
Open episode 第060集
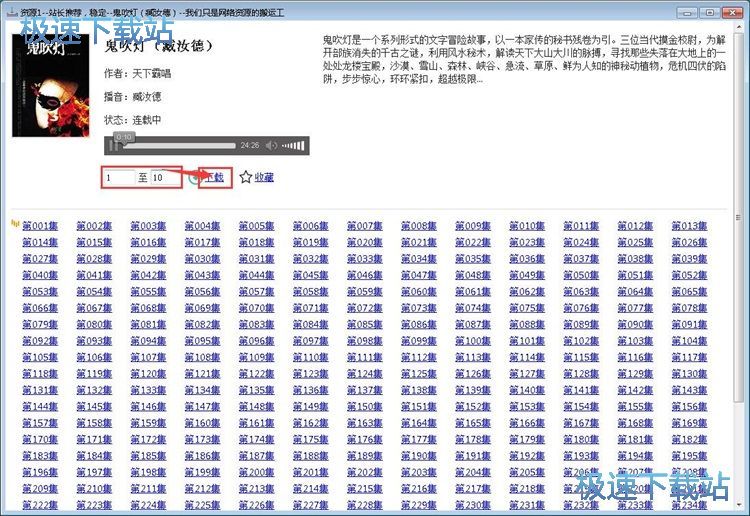tap(419, 292)
